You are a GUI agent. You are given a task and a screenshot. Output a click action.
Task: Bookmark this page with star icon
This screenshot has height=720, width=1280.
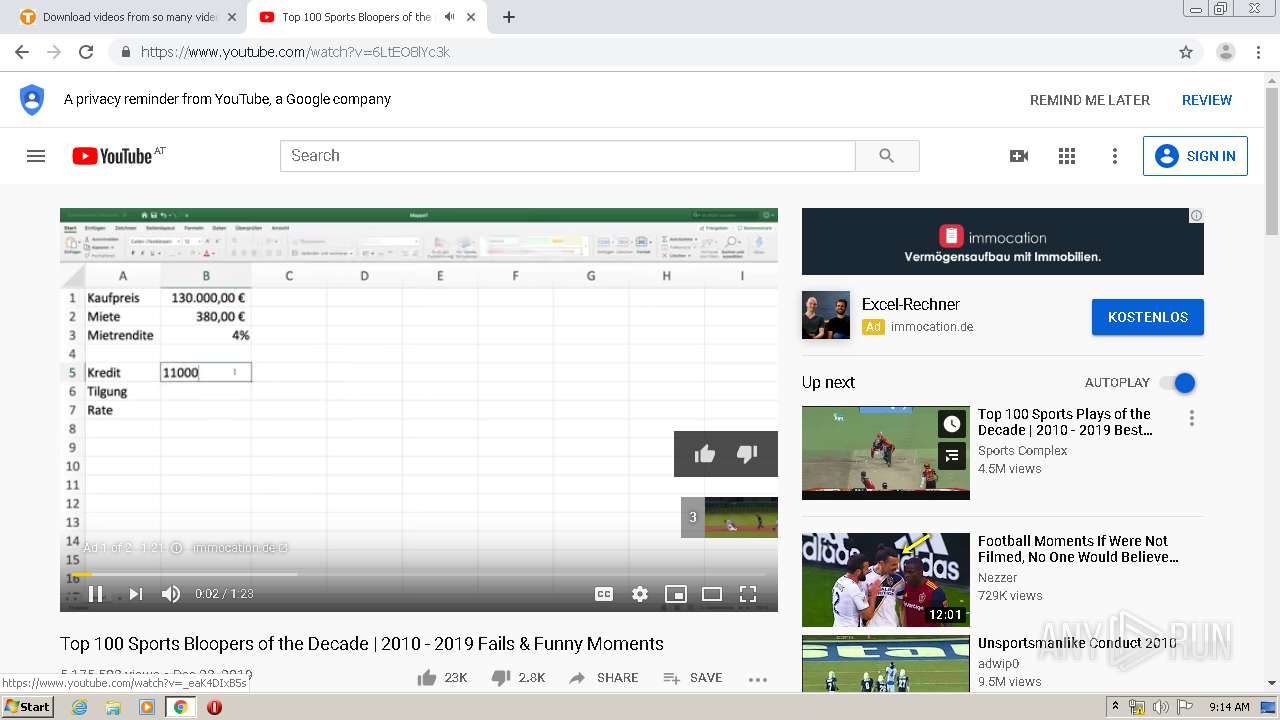click(1186, 52)
